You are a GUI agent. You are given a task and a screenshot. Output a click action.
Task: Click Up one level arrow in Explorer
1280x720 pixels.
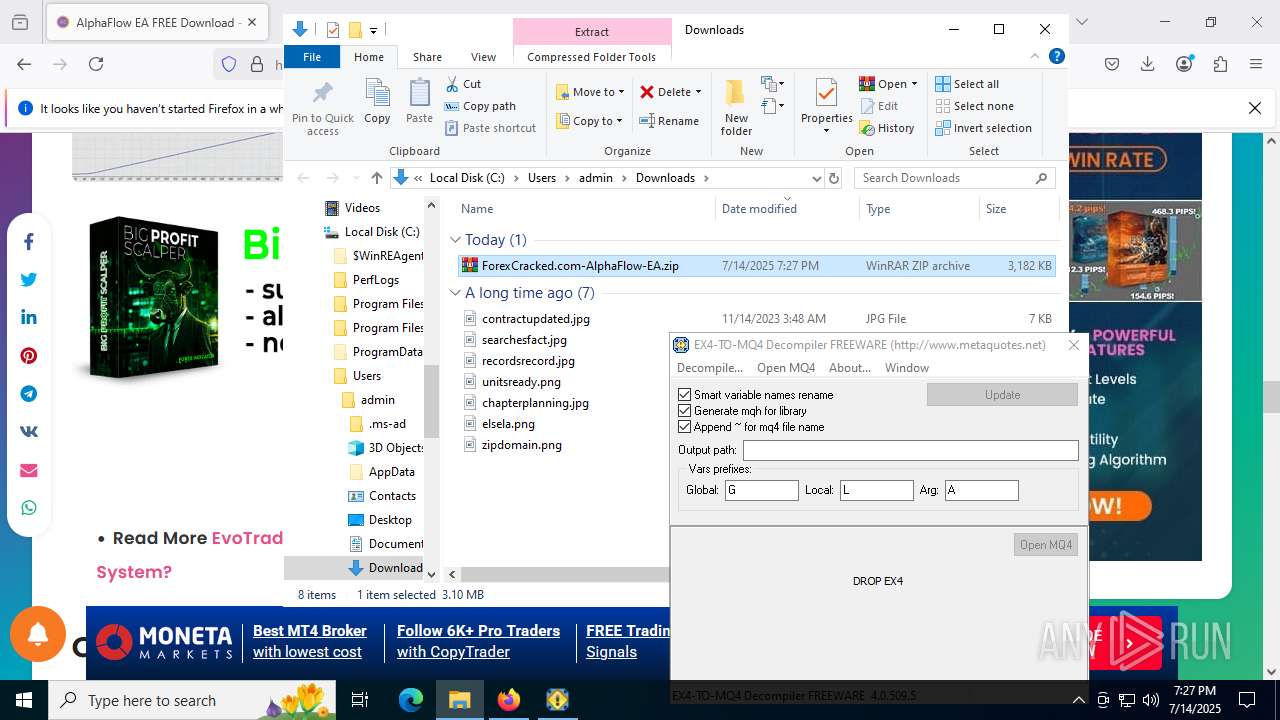[376, 178]
